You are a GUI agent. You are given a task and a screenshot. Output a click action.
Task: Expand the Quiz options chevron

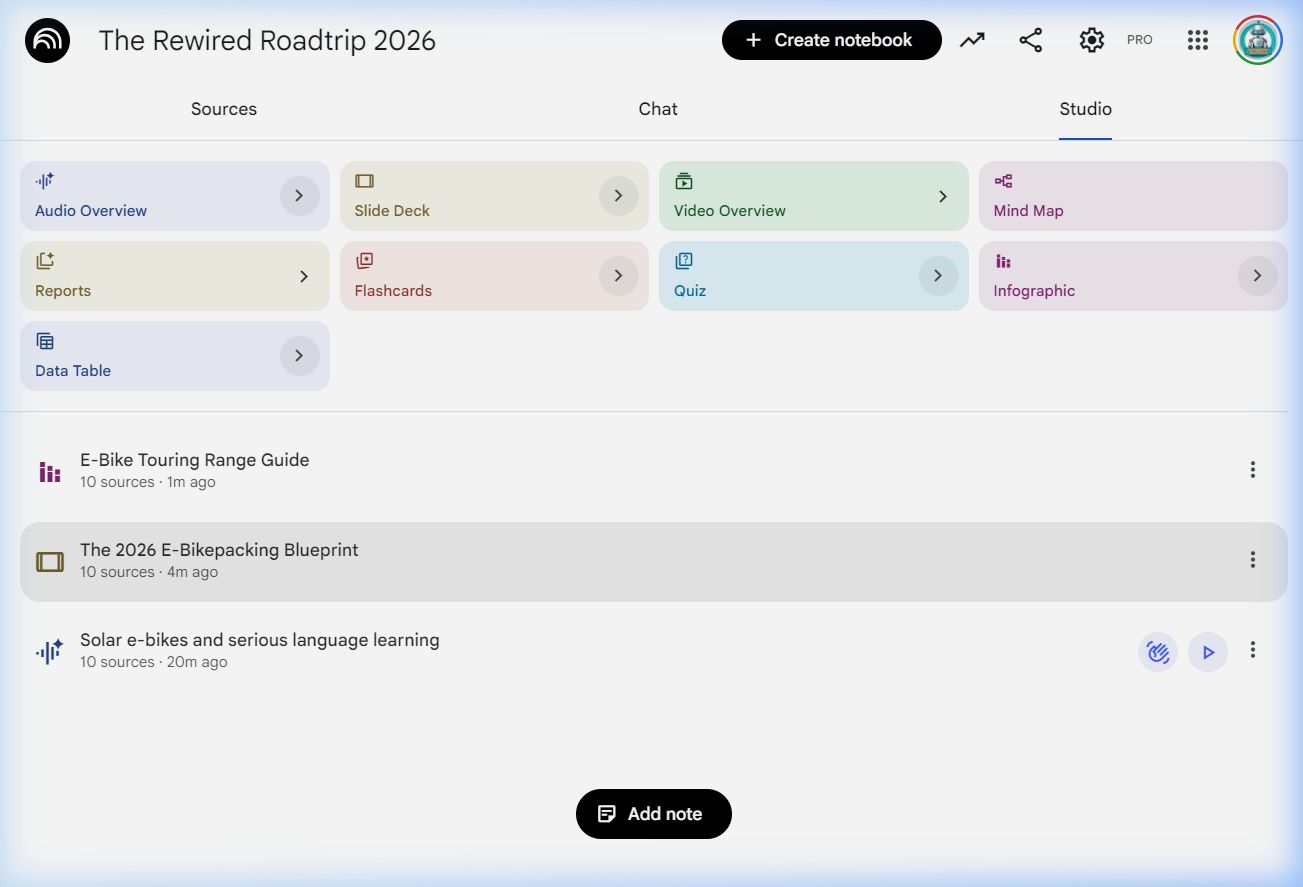pos(938,276)
